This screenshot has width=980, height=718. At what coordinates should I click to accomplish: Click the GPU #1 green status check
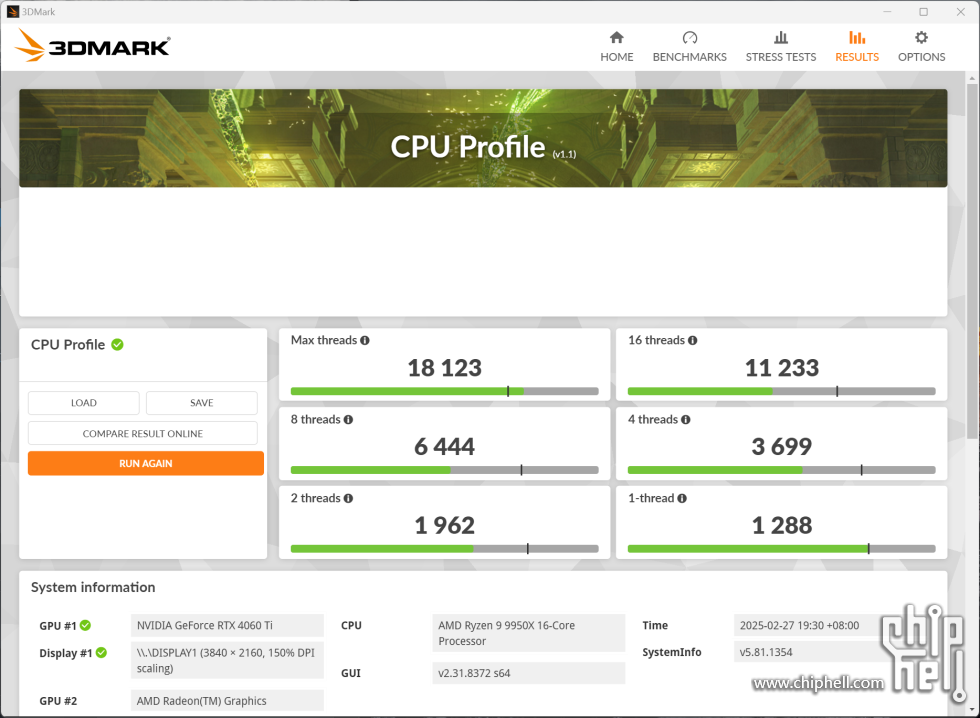click(x=86, y=626)
